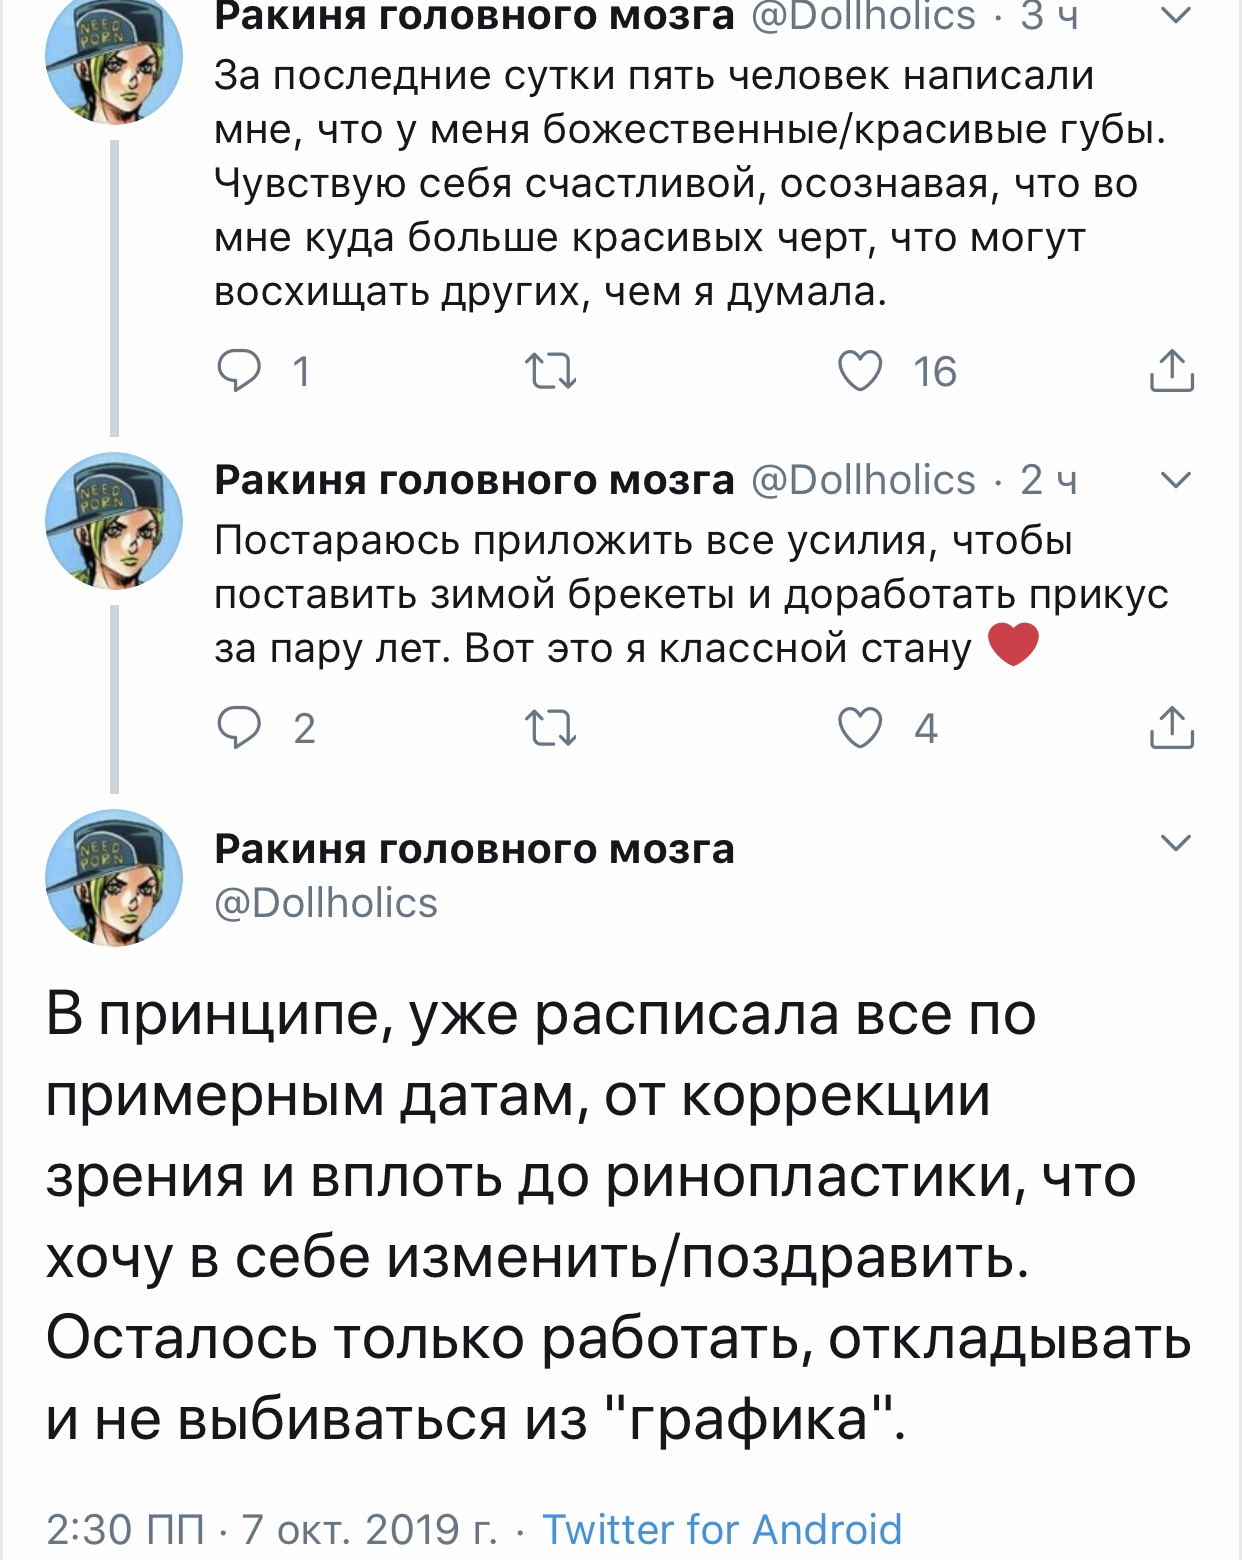Like the tweet with 4 likes

[860, 728]
